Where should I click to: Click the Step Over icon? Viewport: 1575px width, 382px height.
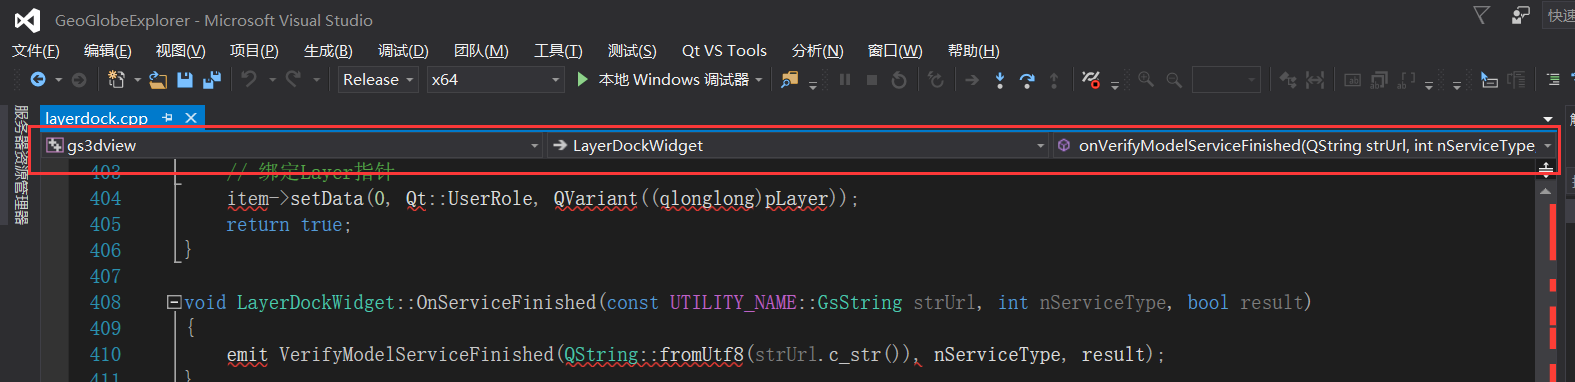pyautogui.click(x=1027, y=80)
